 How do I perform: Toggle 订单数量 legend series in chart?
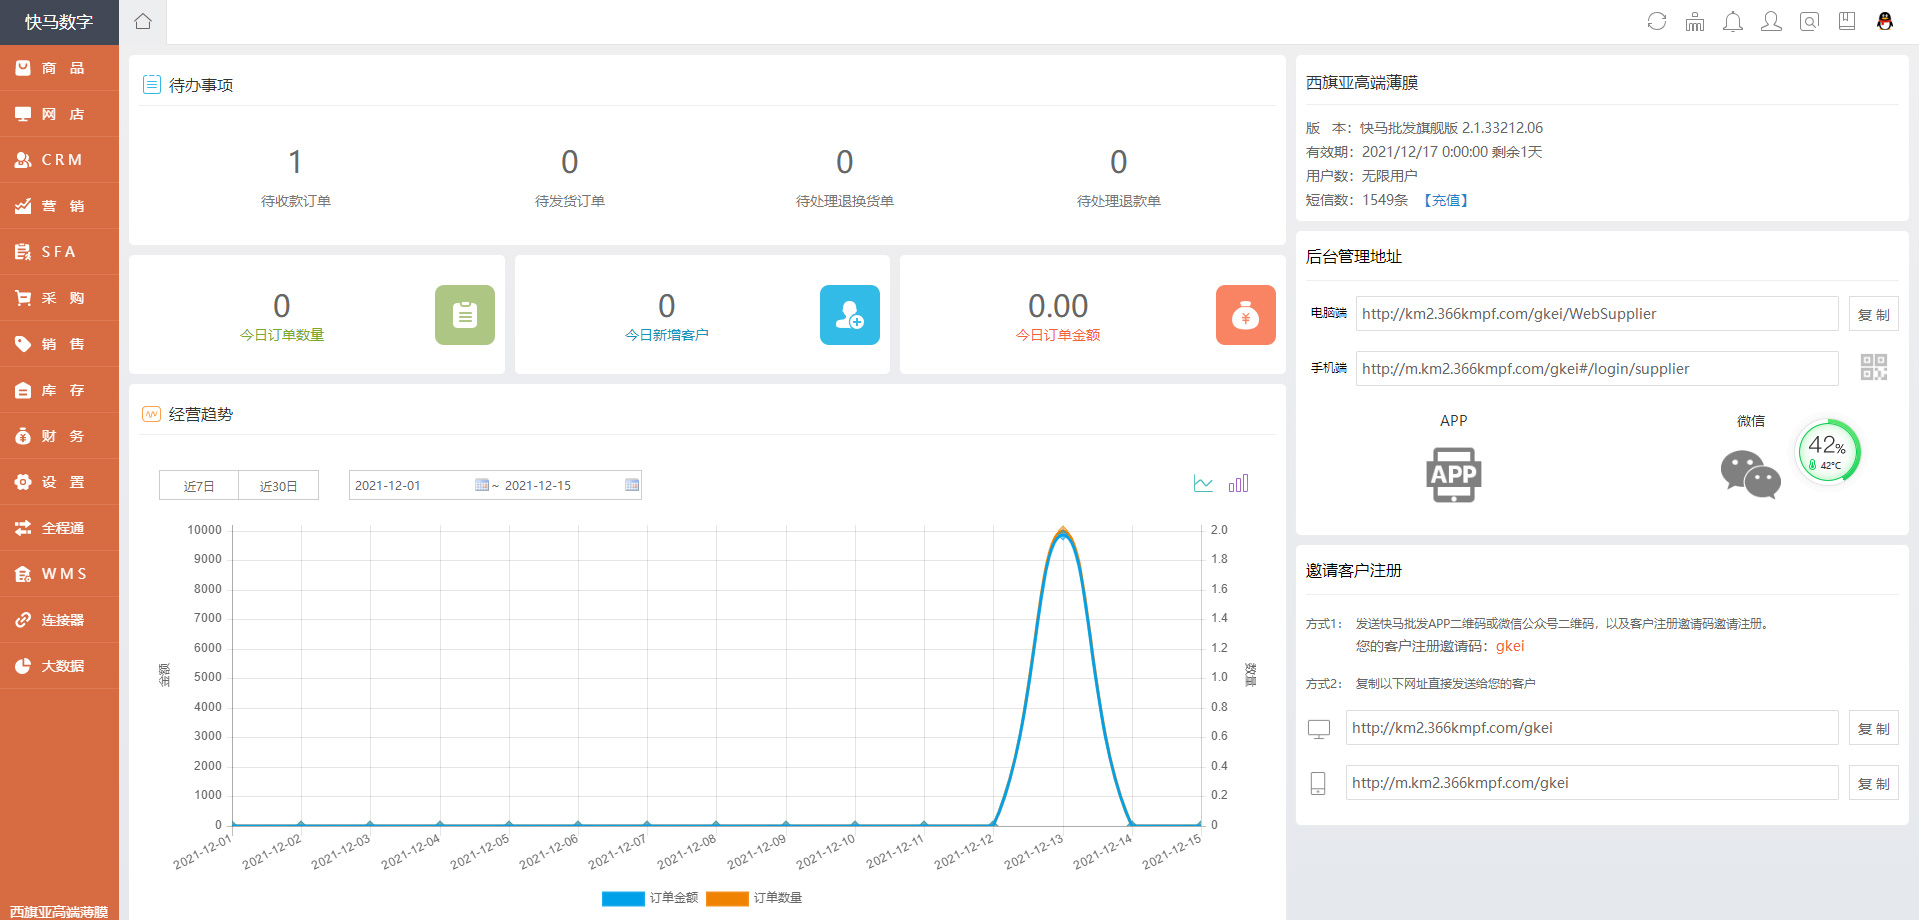pyautogui.click(x=754, y=898)
